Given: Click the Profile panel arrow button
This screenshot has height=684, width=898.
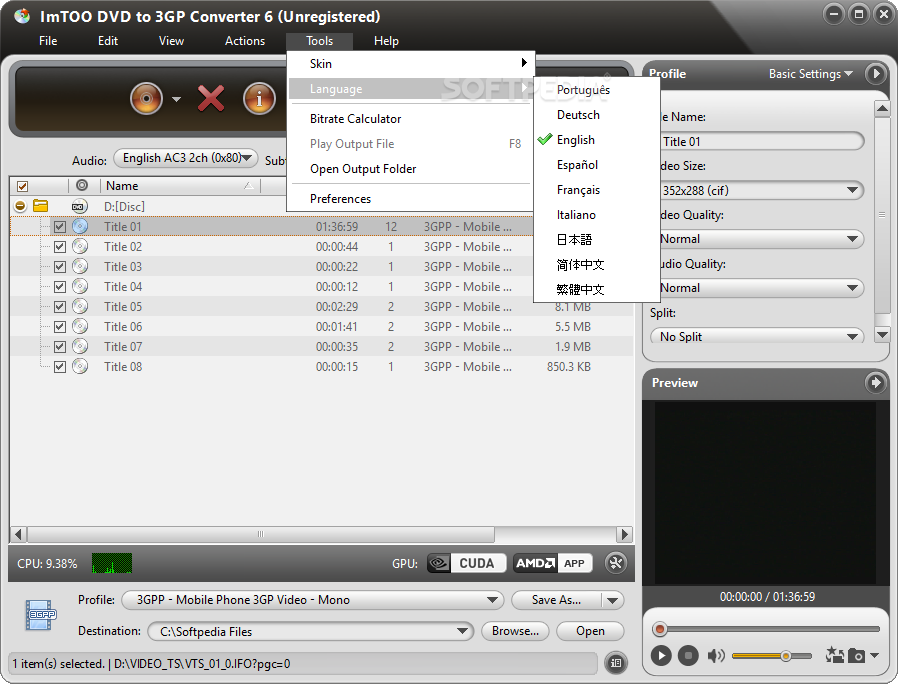Looking at the screenshot, I should coord(875,73).
